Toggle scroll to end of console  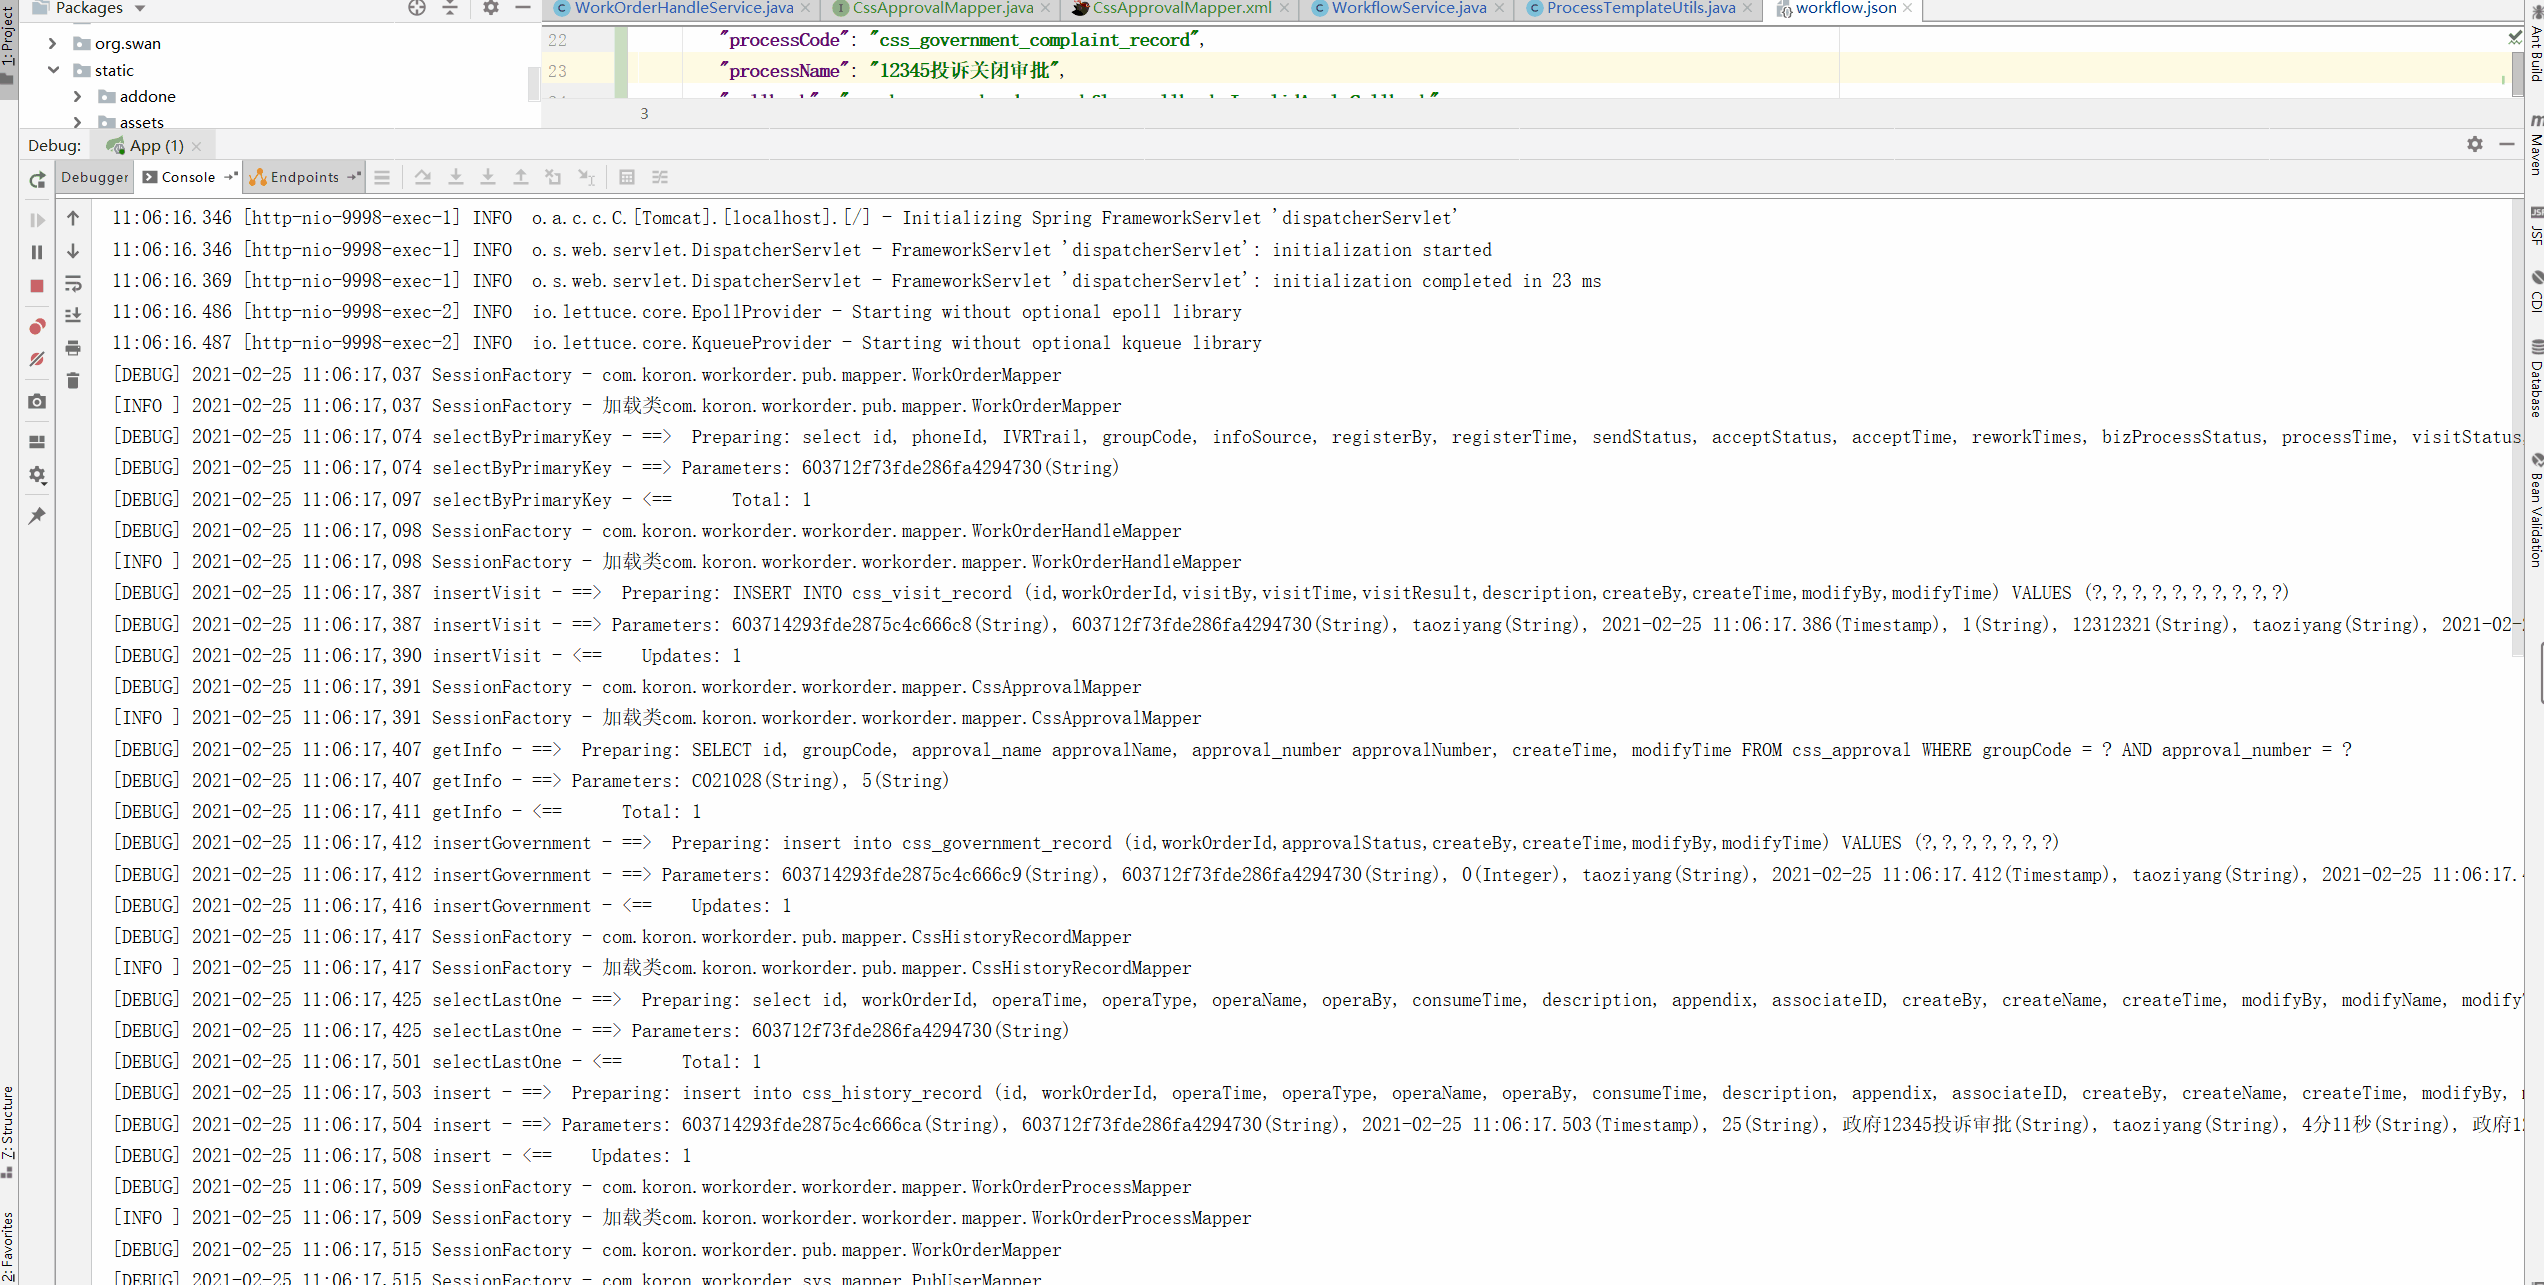point(73,316)
